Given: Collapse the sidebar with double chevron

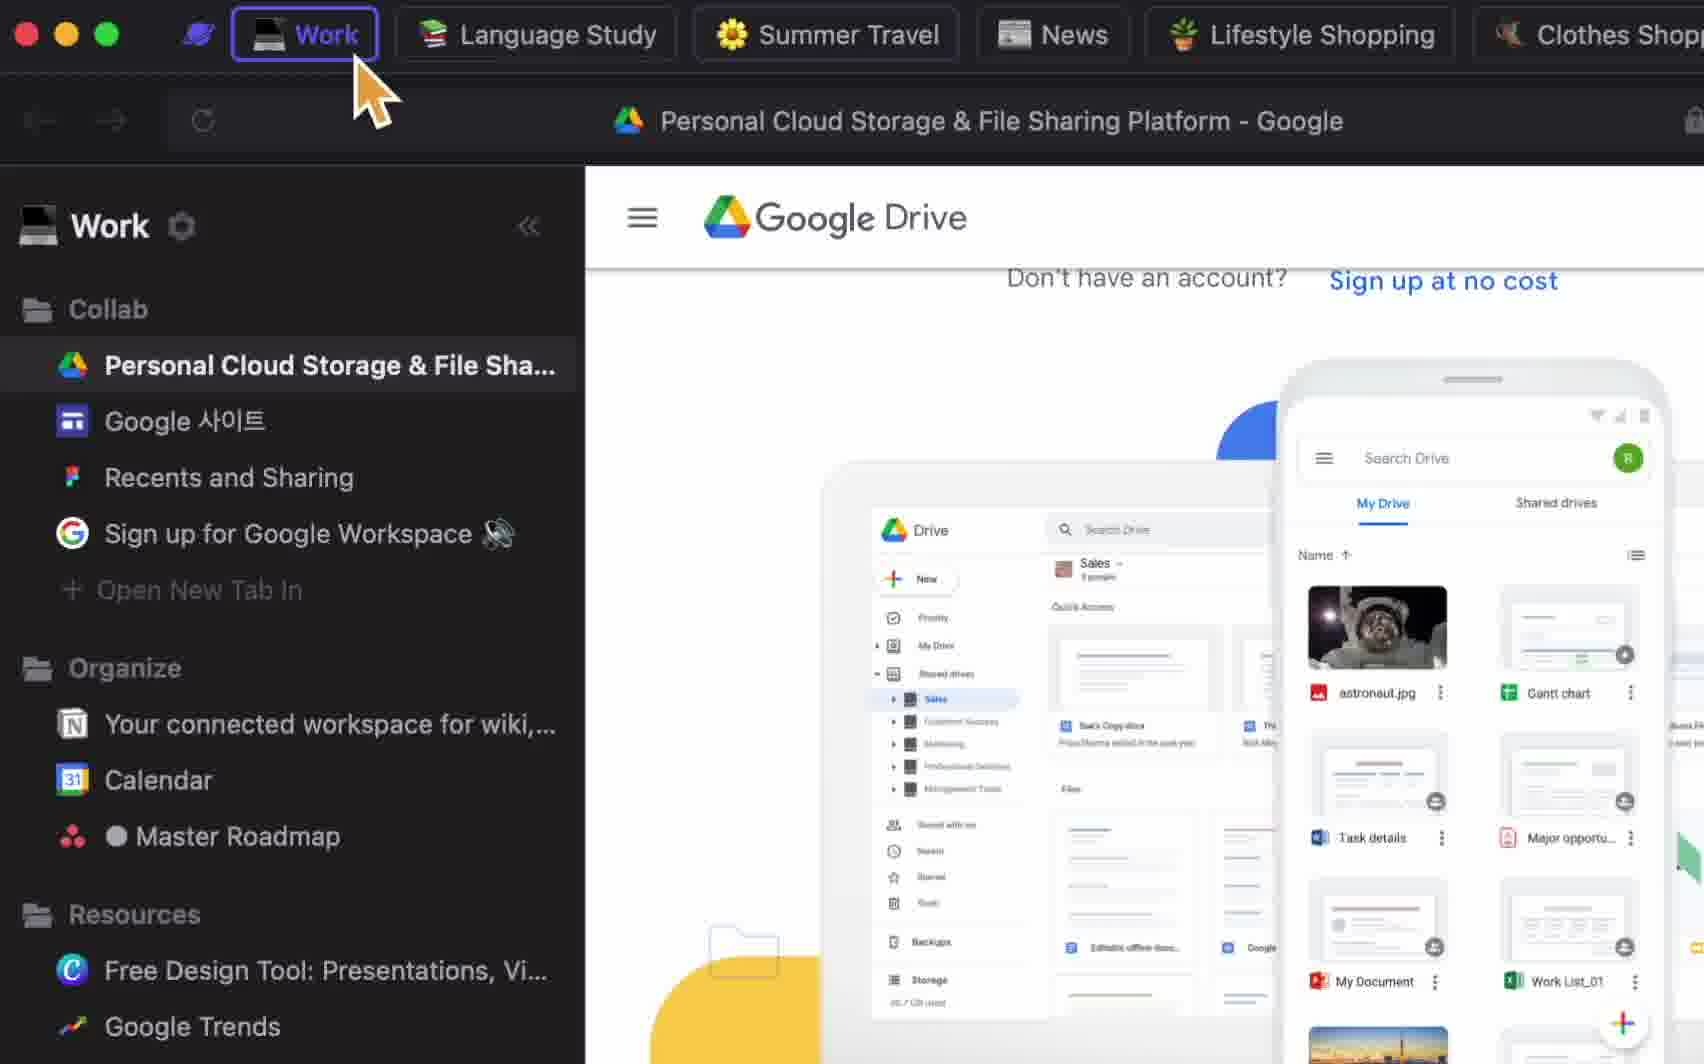Looking at the screenshot, I should [x=528, y=227].
